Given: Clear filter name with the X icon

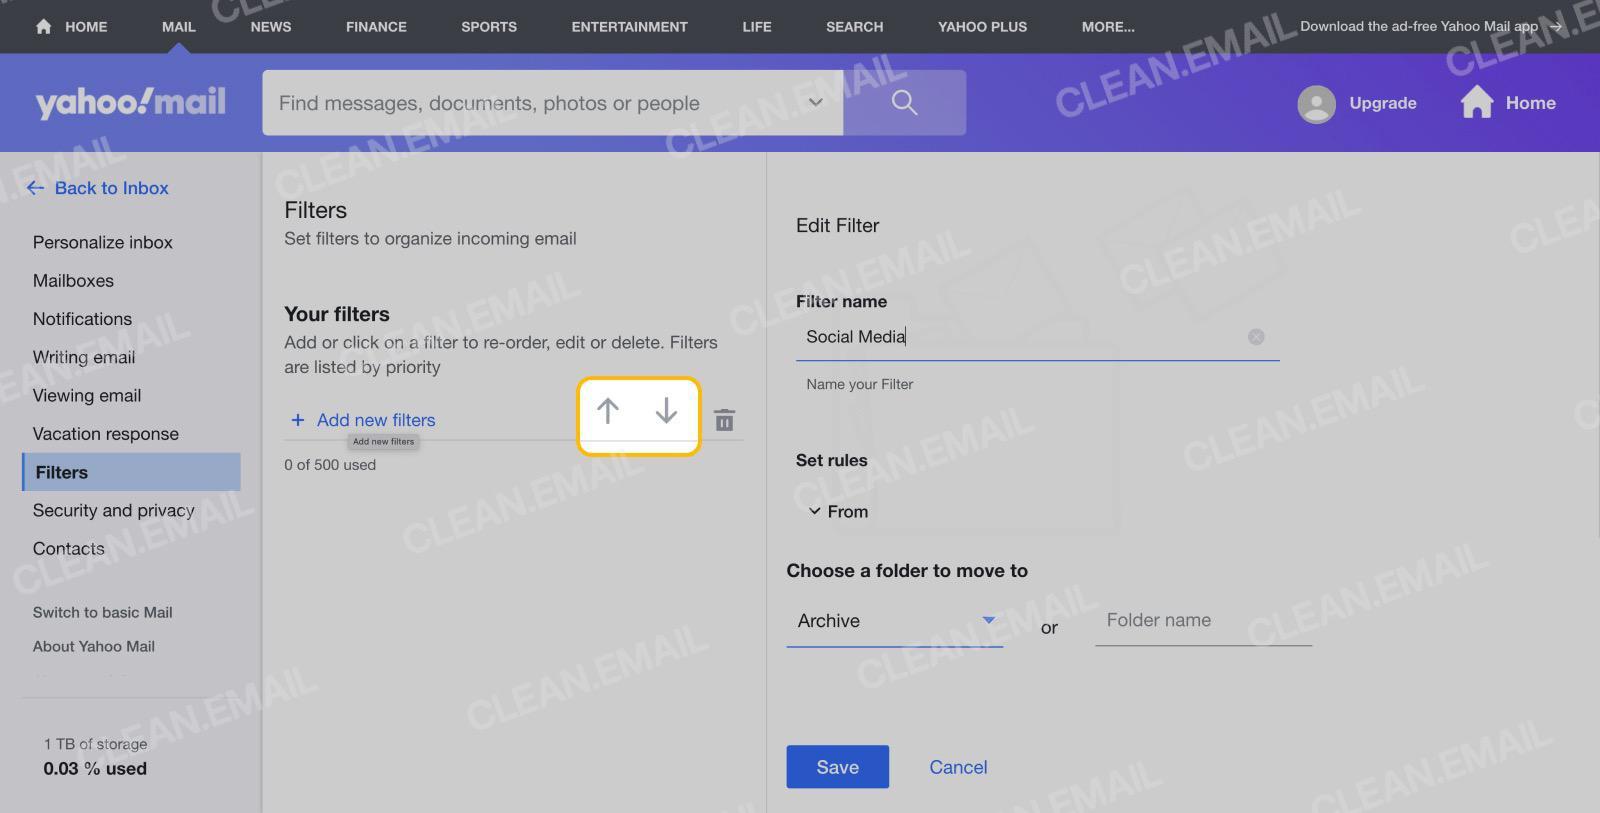Looking at the screenshot, I should [1256, 337].
